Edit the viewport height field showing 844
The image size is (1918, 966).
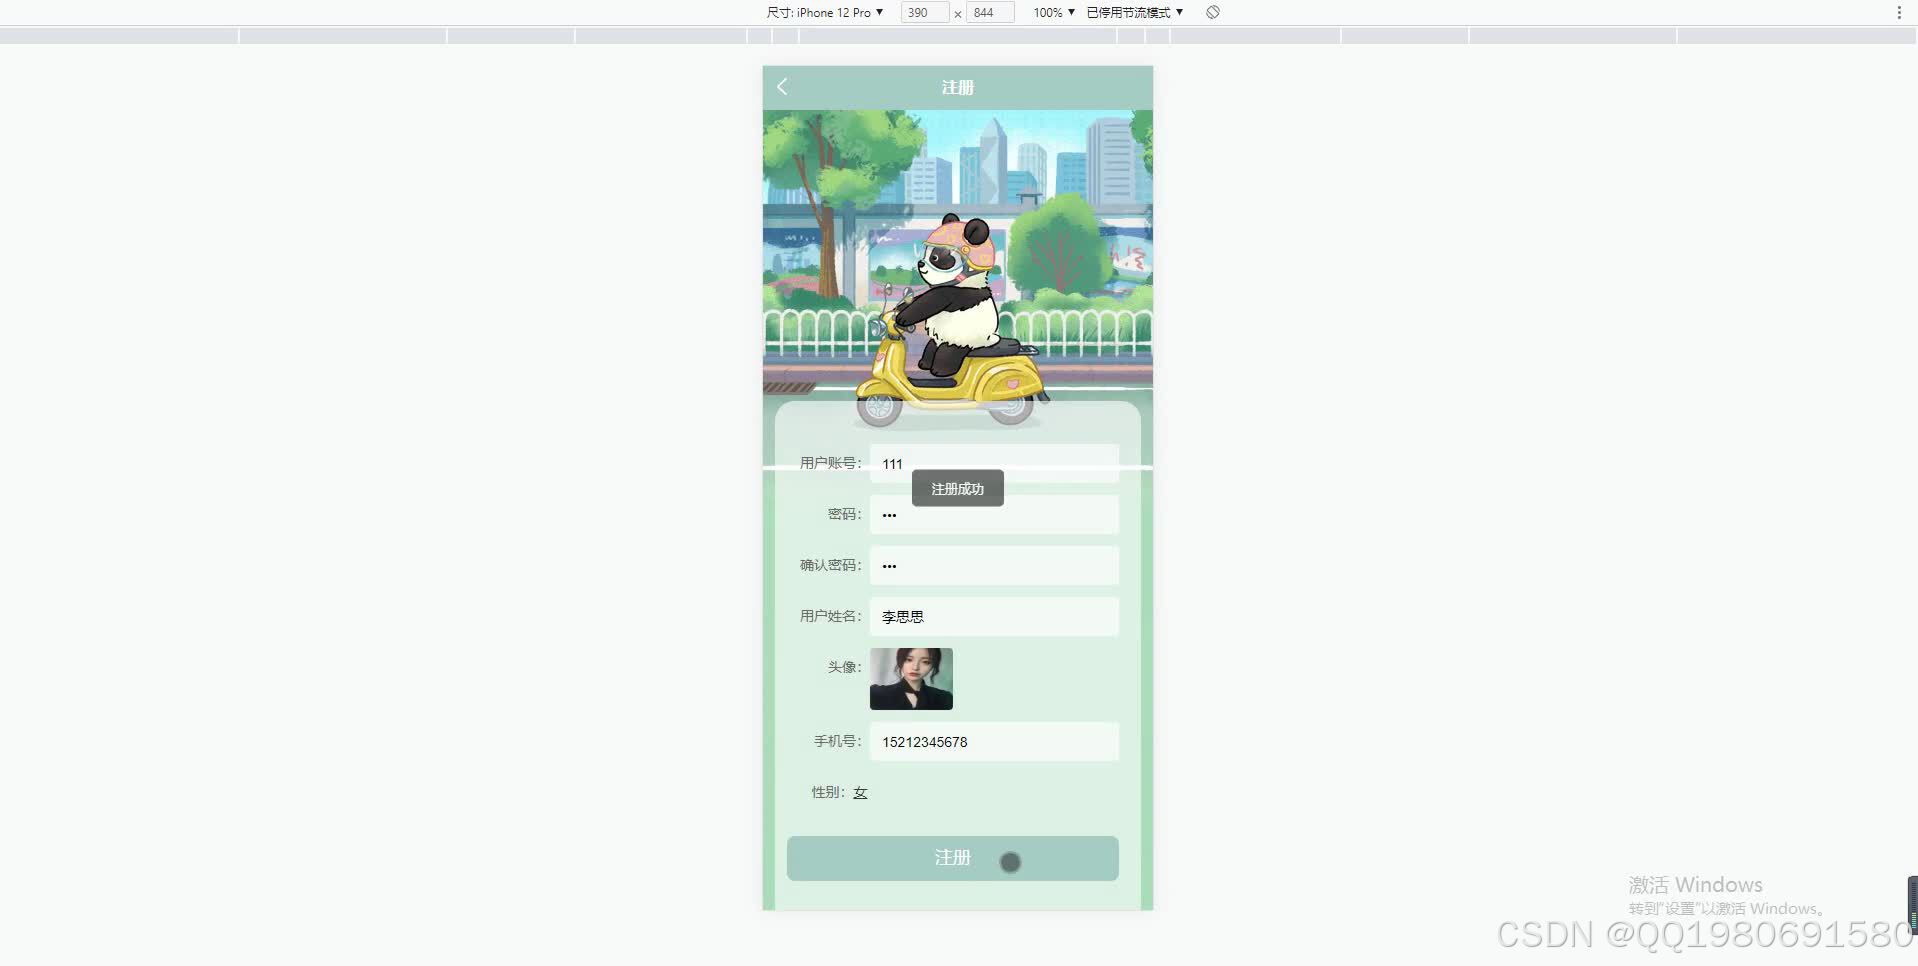(x=990, y=12)
